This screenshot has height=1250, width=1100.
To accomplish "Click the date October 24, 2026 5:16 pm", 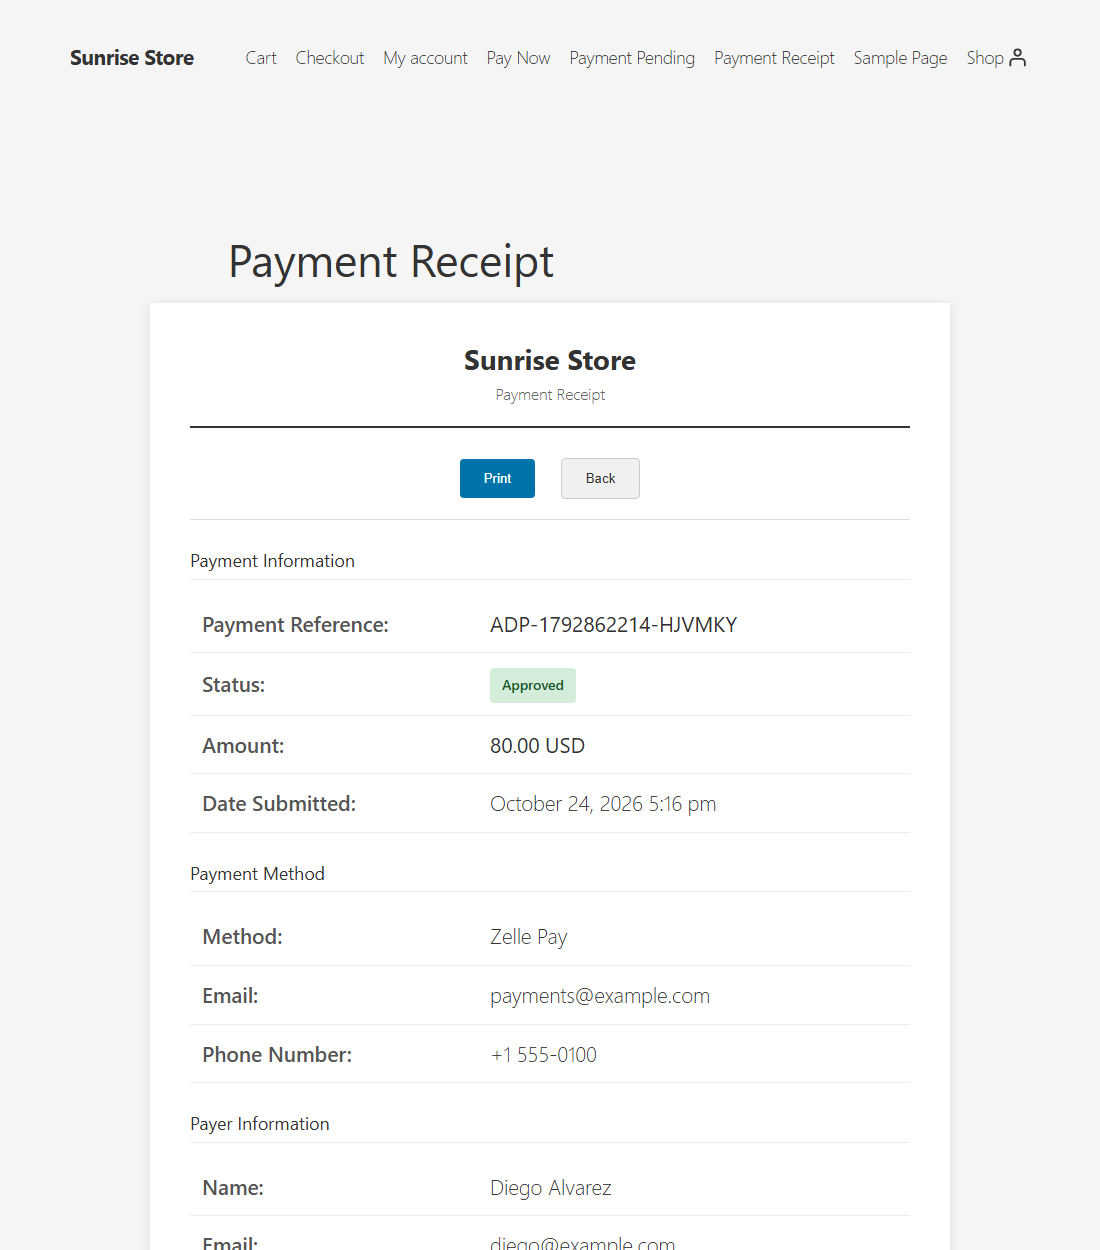I will point(603,804).
